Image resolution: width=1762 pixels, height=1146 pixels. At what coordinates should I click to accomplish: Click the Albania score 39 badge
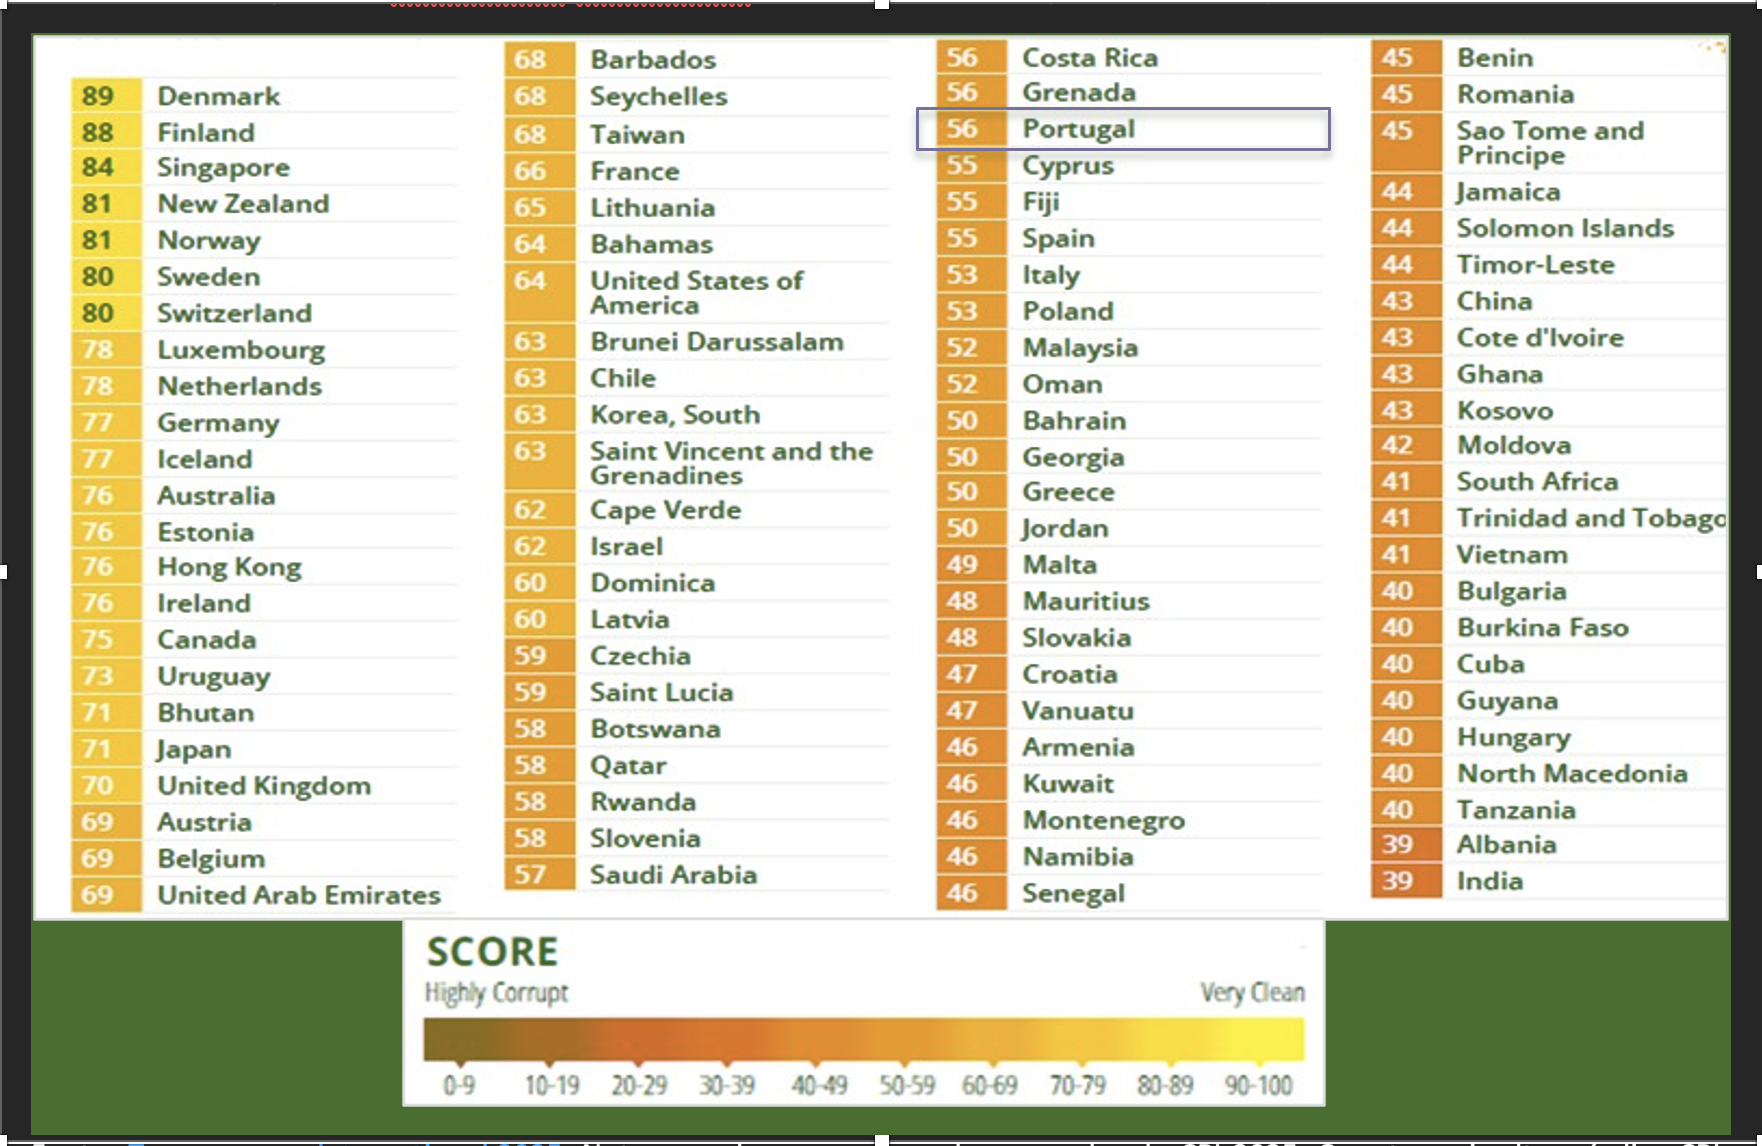pyautogui.click(x=1397, y=845)
